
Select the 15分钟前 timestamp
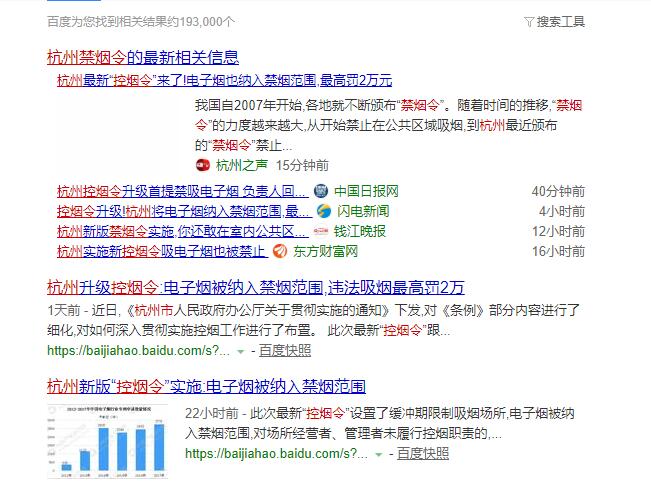tap(302, 165)
